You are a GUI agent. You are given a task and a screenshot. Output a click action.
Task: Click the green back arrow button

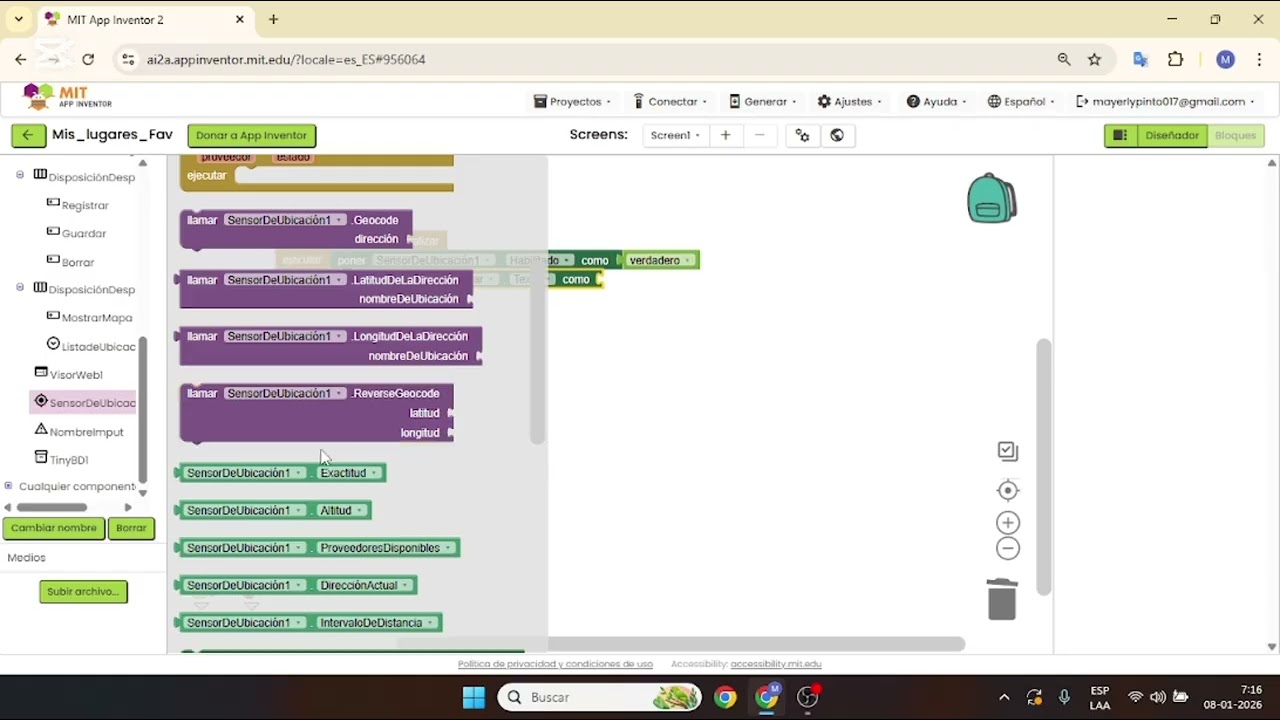[x=28, y=135]
